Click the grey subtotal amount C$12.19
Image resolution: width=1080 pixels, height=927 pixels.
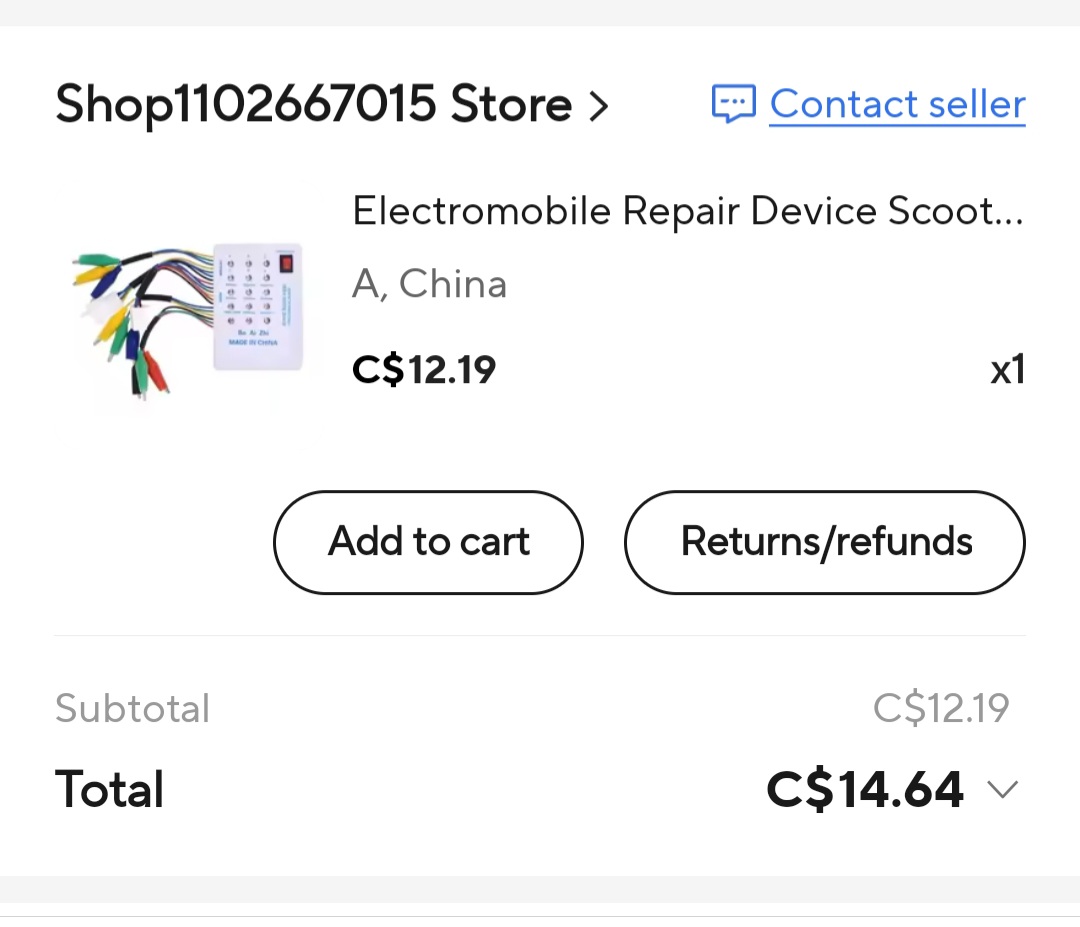(940, 709)
